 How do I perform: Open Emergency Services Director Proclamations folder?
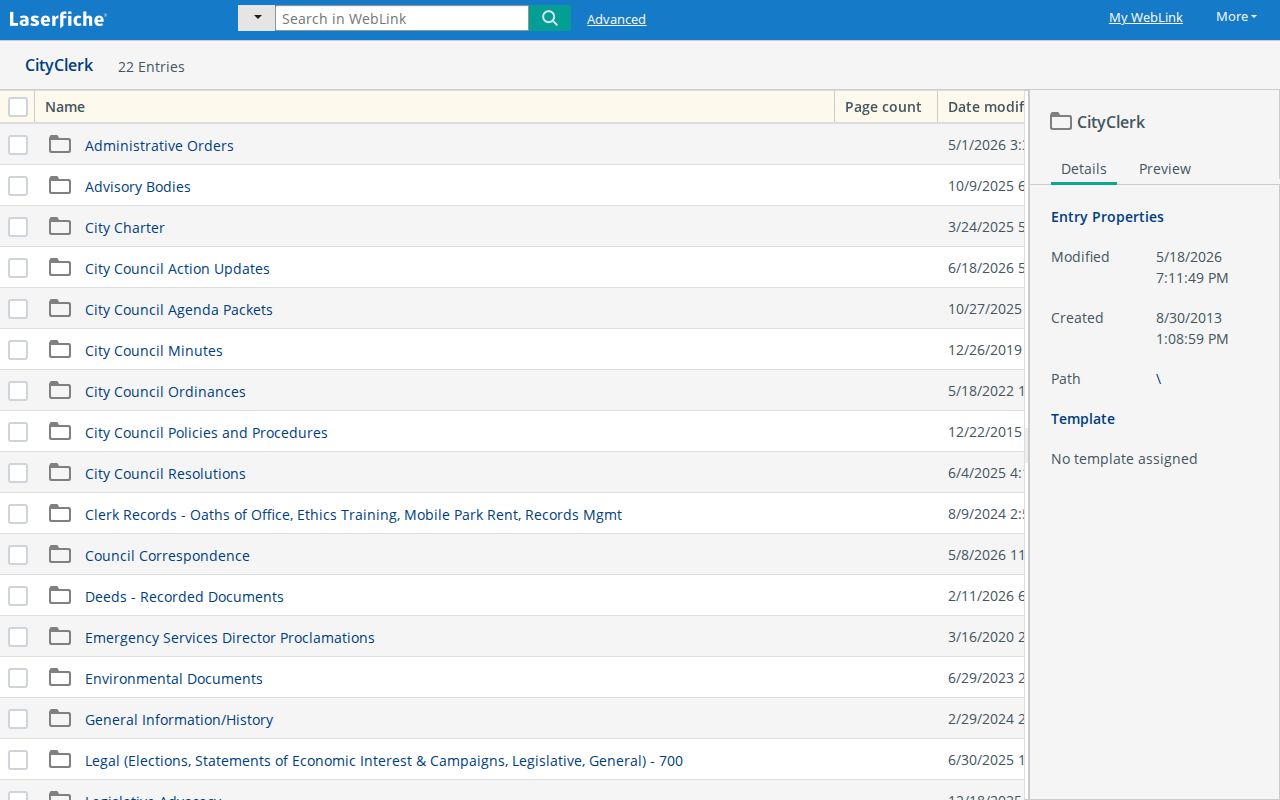coord(230,638)
